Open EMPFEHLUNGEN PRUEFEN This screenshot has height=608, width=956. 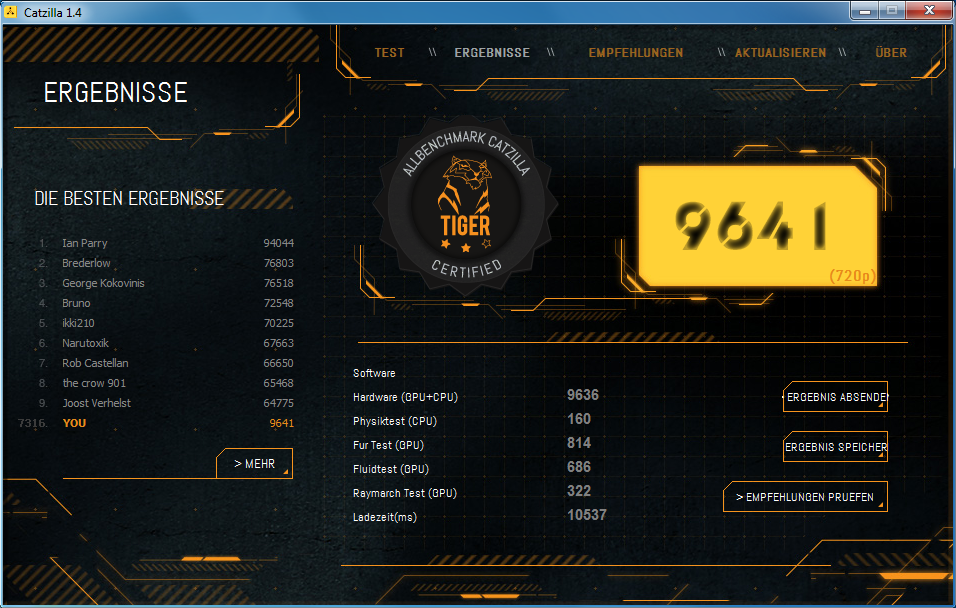805,497
